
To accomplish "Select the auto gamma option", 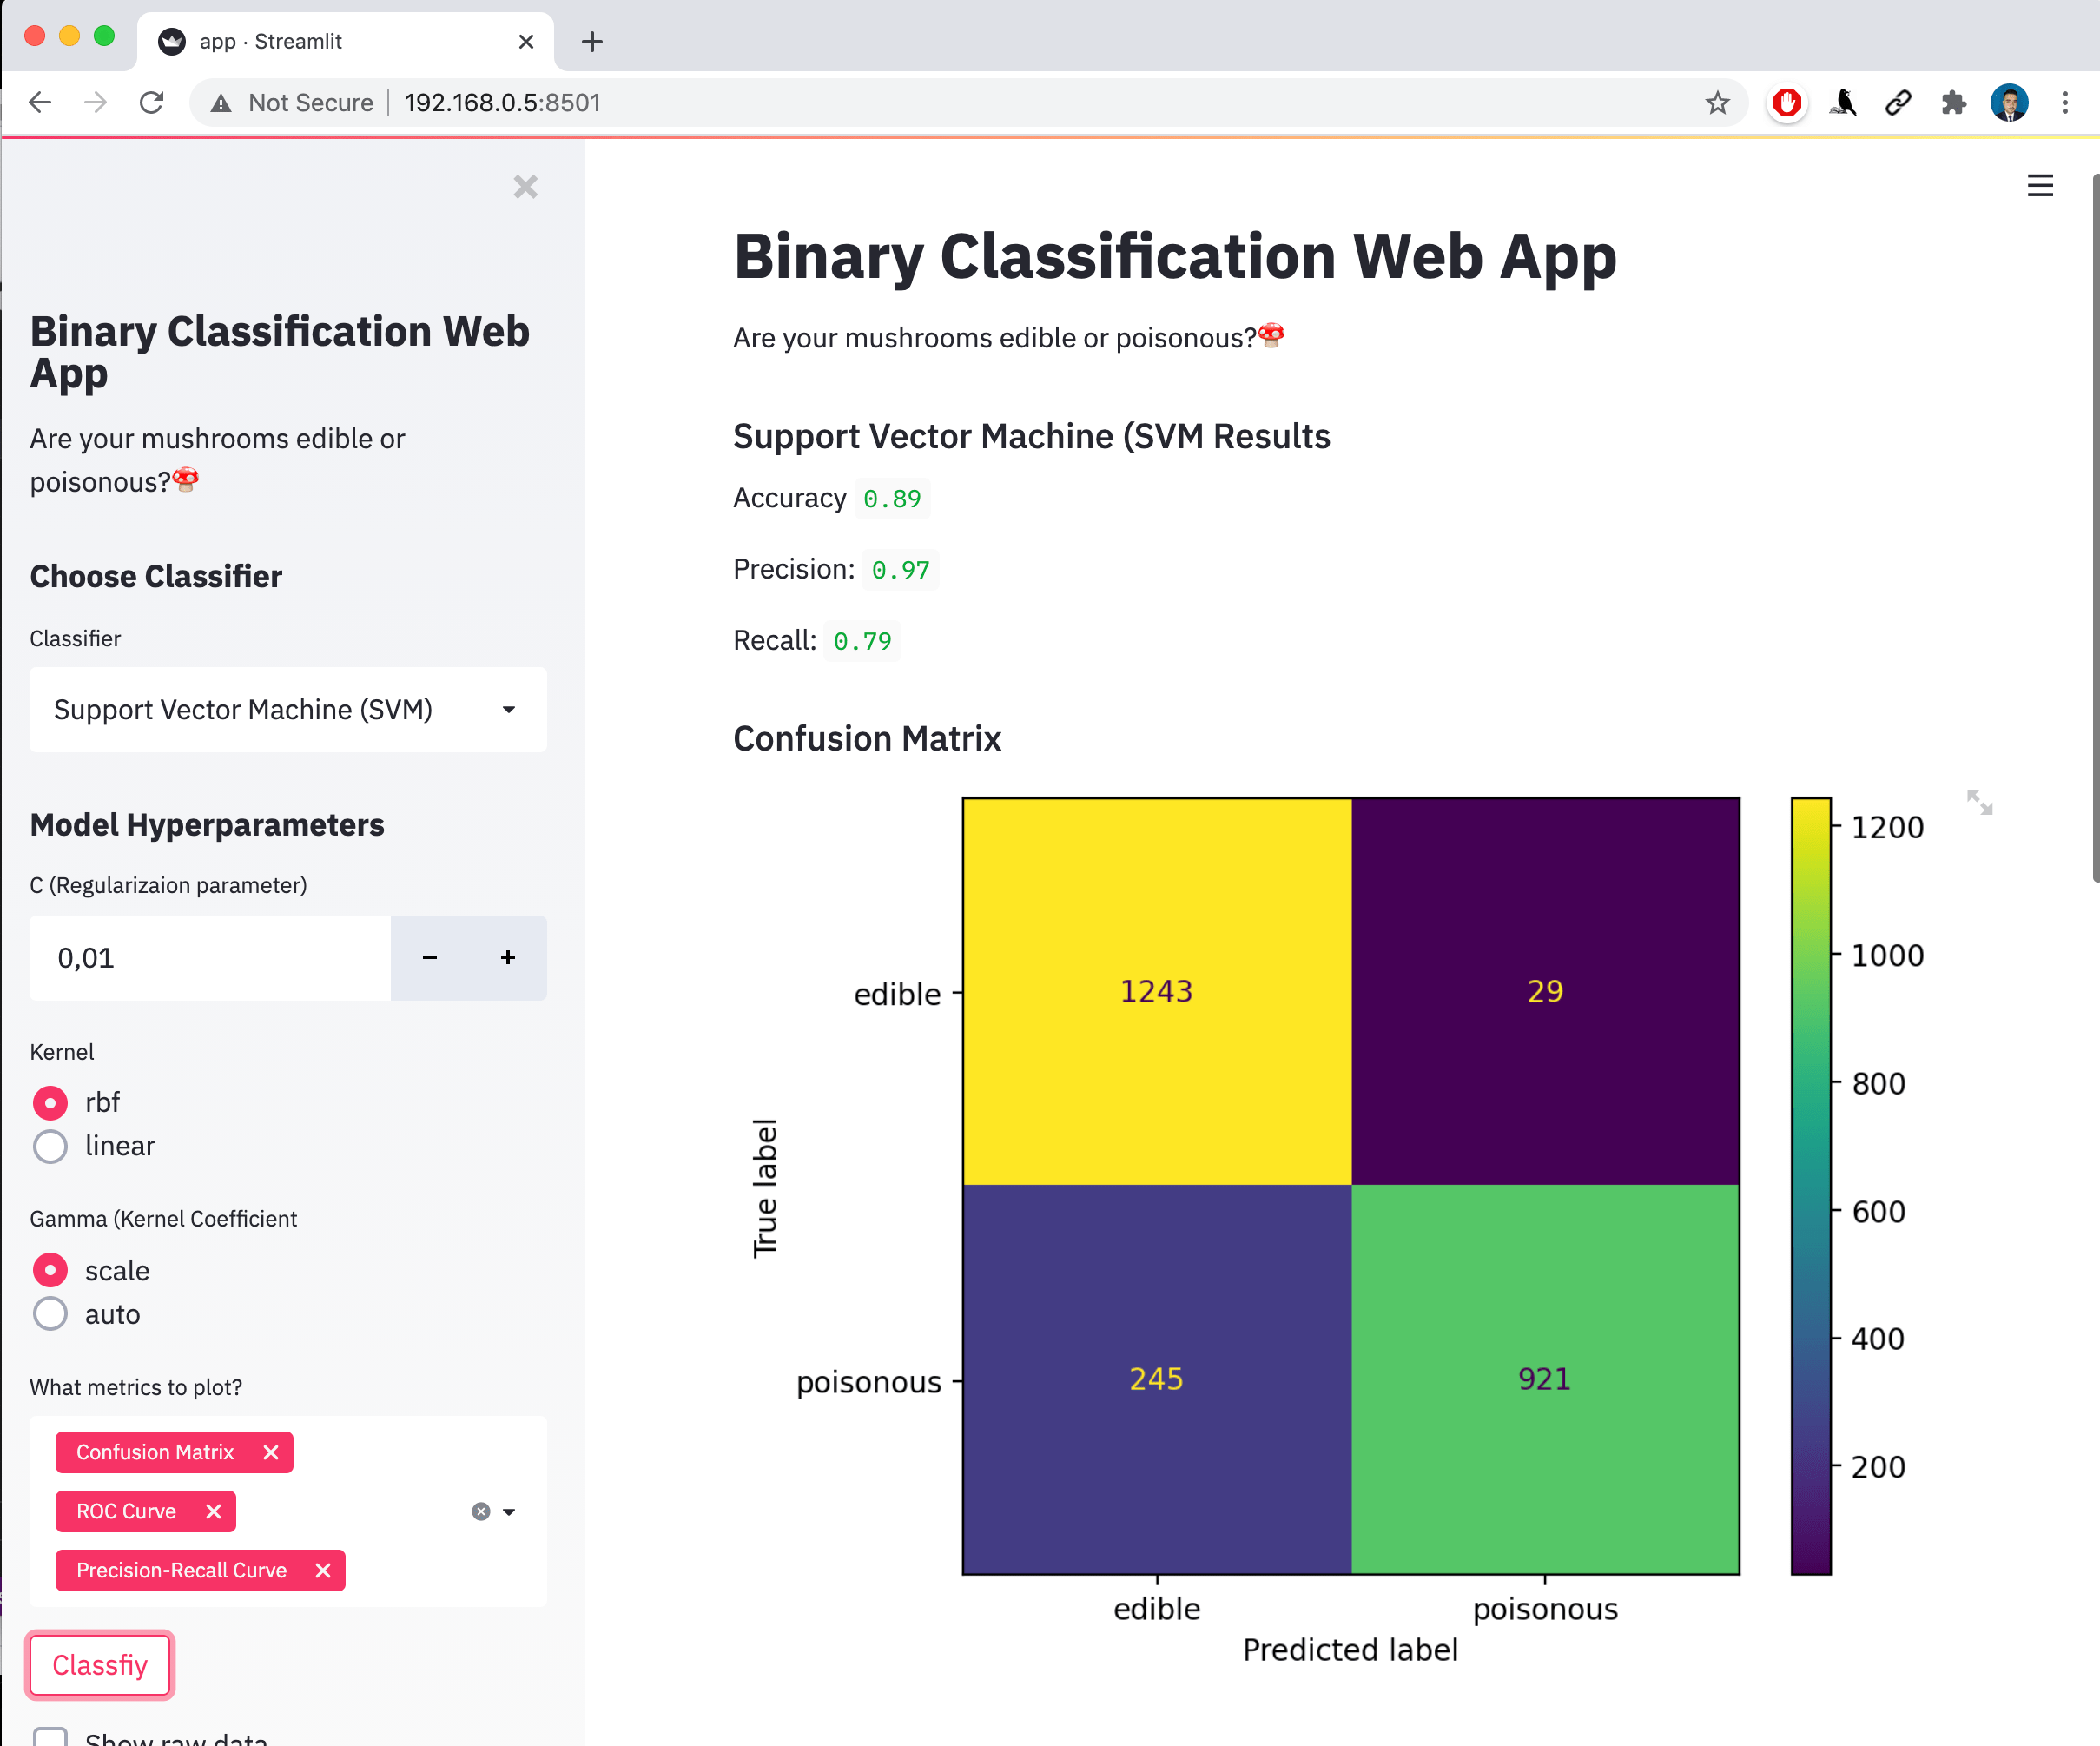I will 50,1314.
